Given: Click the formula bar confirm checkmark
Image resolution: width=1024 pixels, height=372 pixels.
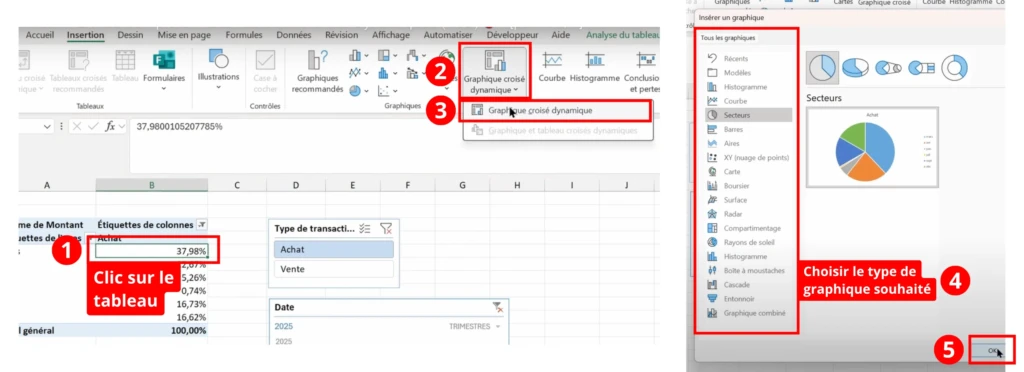Looking at the screenshot, I should [93, 127].
